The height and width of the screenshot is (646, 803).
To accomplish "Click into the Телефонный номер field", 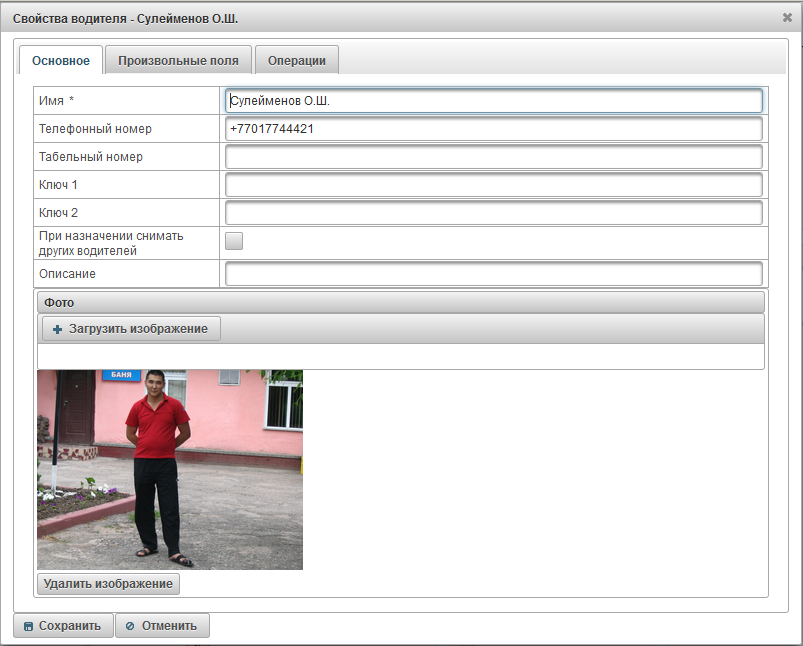I will click(494, 129).
